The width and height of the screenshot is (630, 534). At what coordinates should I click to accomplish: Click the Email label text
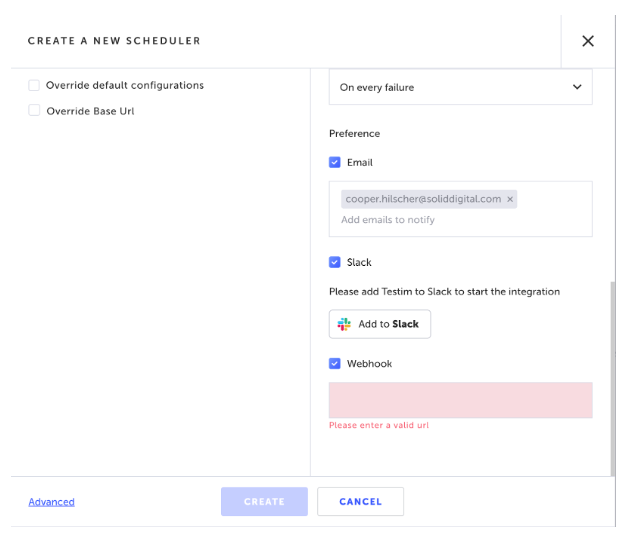(x=360, y=162)
